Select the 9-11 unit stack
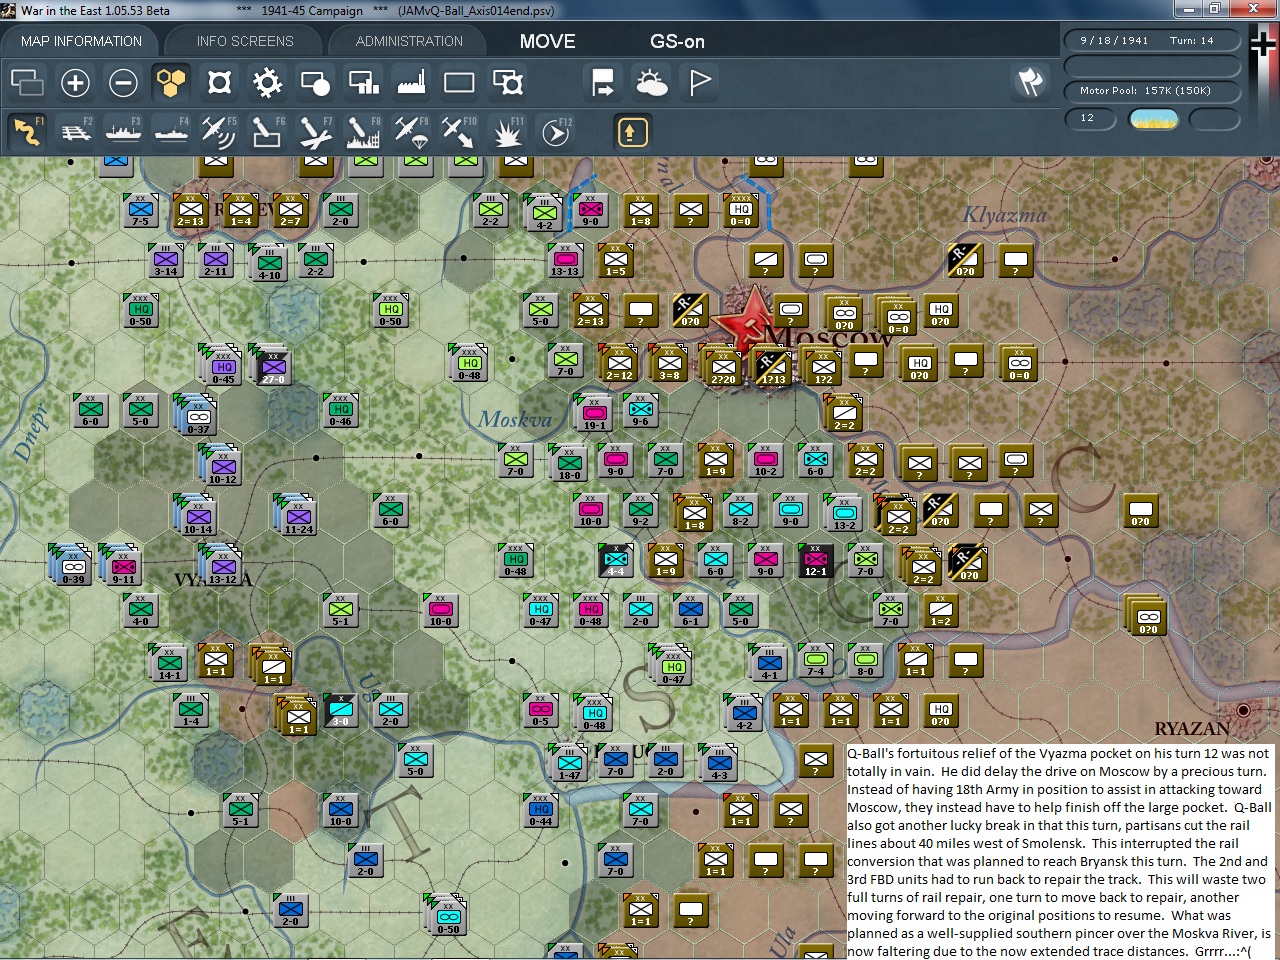 pos(122,565)
